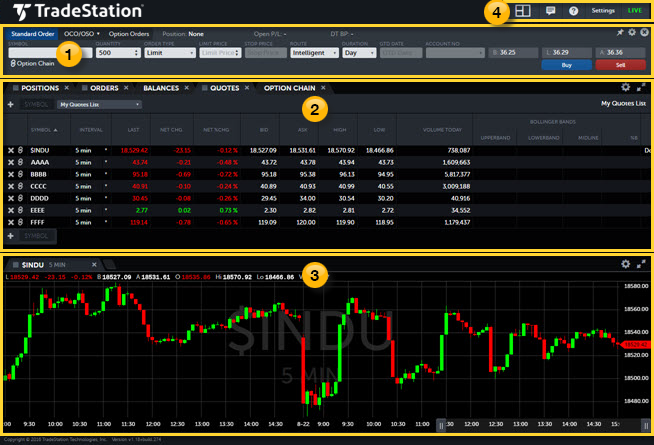
Task: Expand the Account No dropdown
Action: (x=455, y=53)
